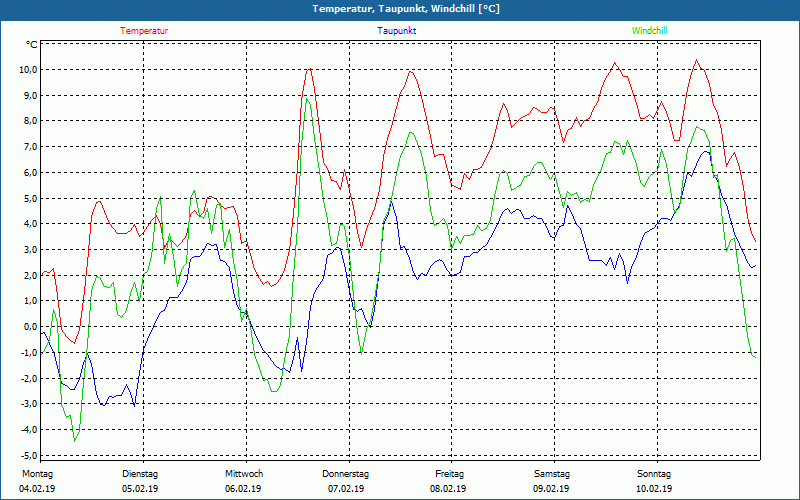Click the -2,0 y-axis value
This screenshot has width=800, height=500.
(28, 378)
